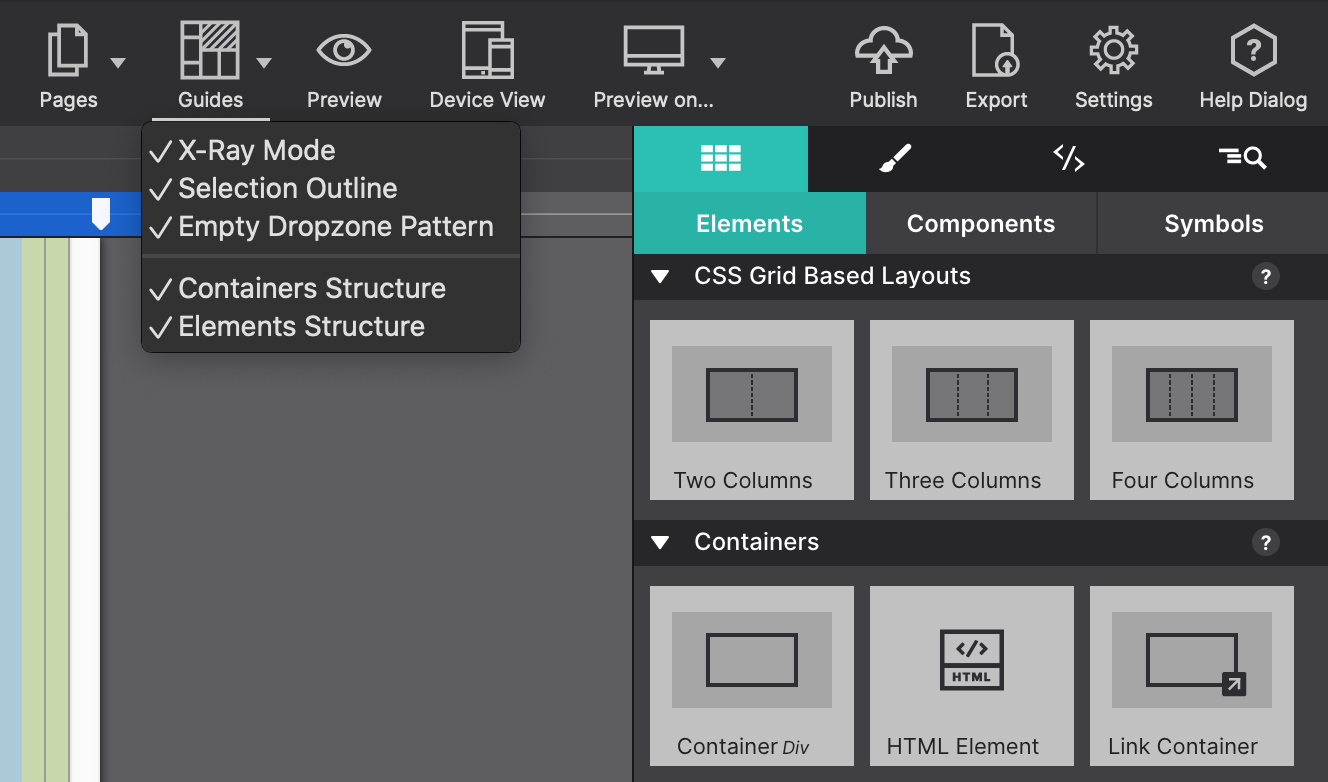Open Preview with the eye icon

(344, 50)
